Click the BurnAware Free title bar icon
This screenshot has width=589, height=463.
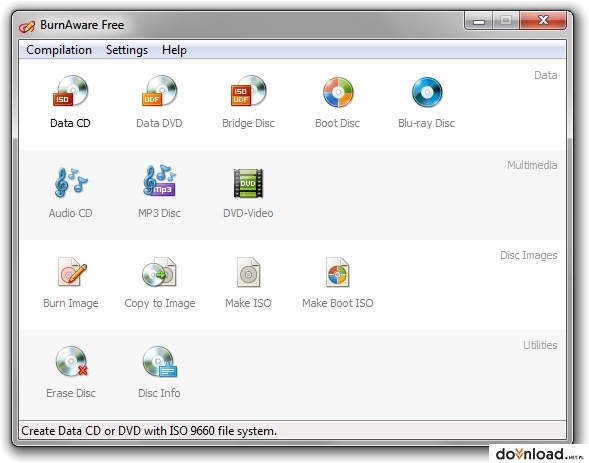(x=27, y=26)
